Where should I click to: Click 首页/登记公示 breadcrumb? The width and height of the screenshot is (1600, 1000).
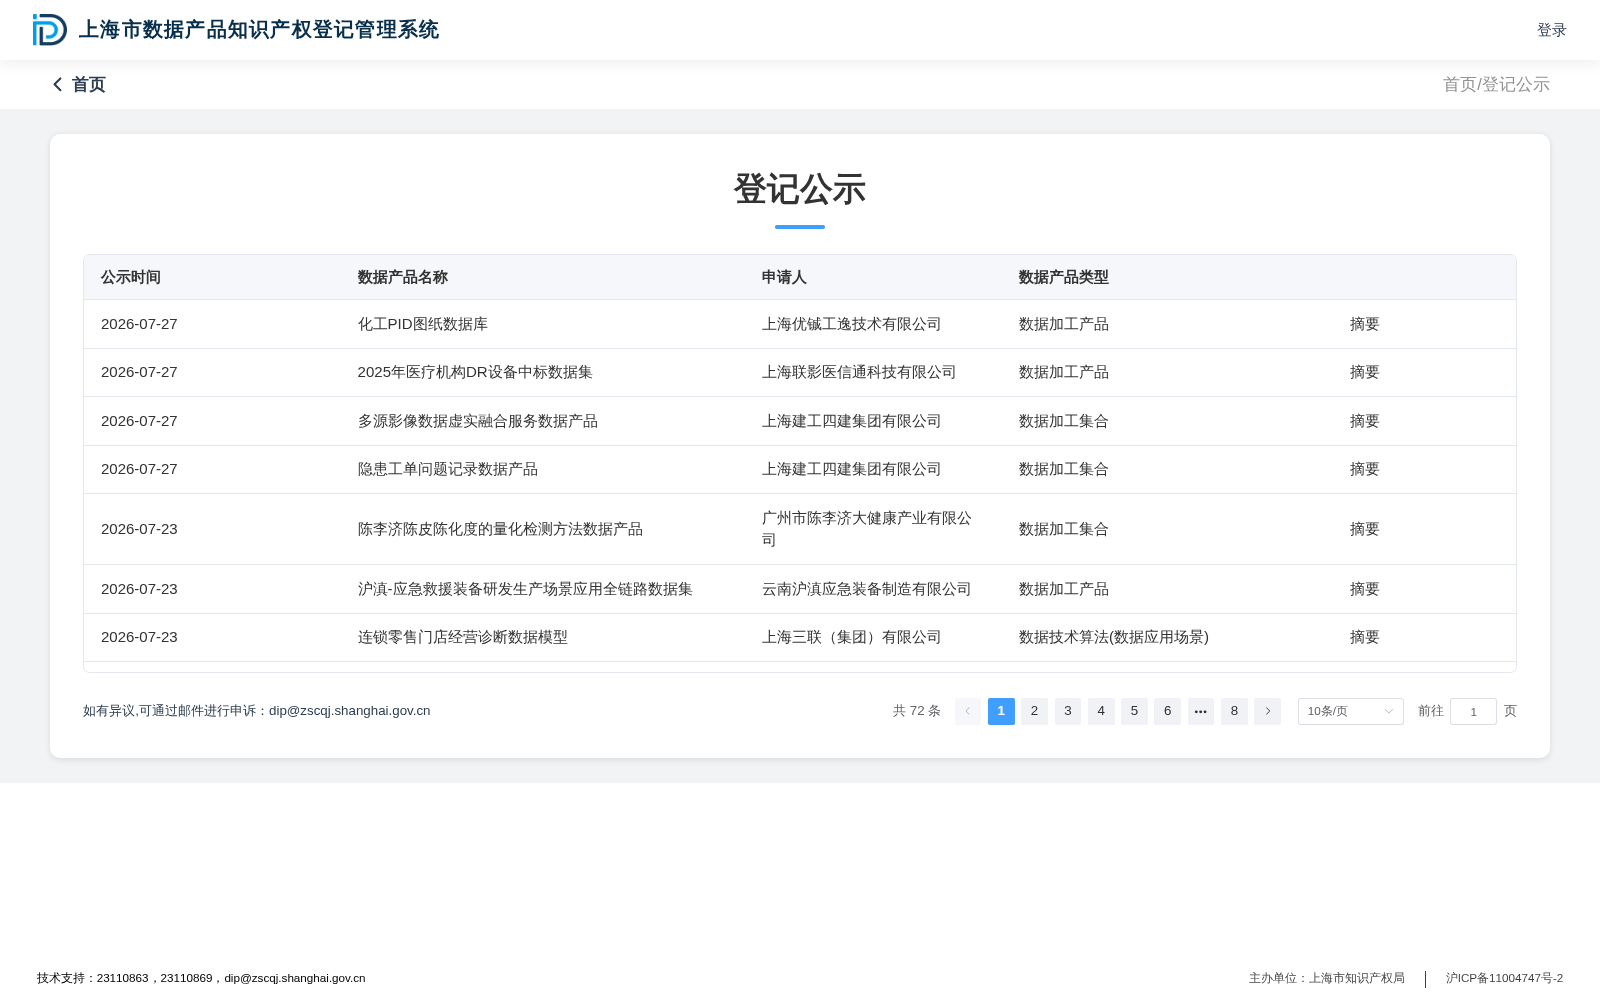click(1496, 85)
